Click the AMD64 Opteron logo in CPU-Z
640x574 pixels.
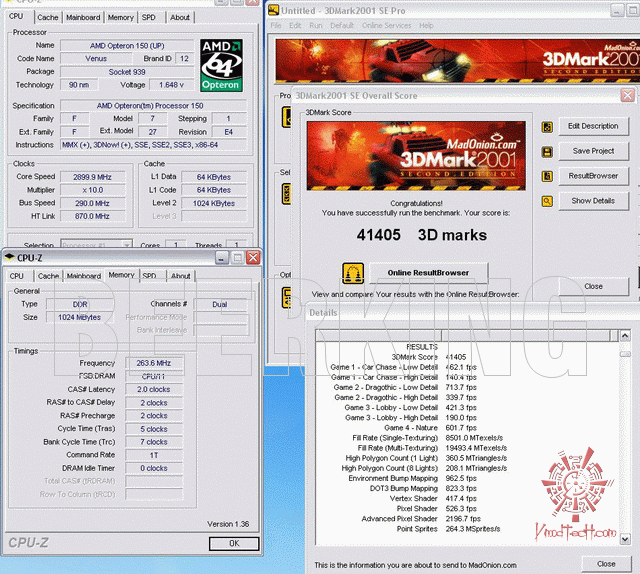pyautogui.click(x=221, y=65)
